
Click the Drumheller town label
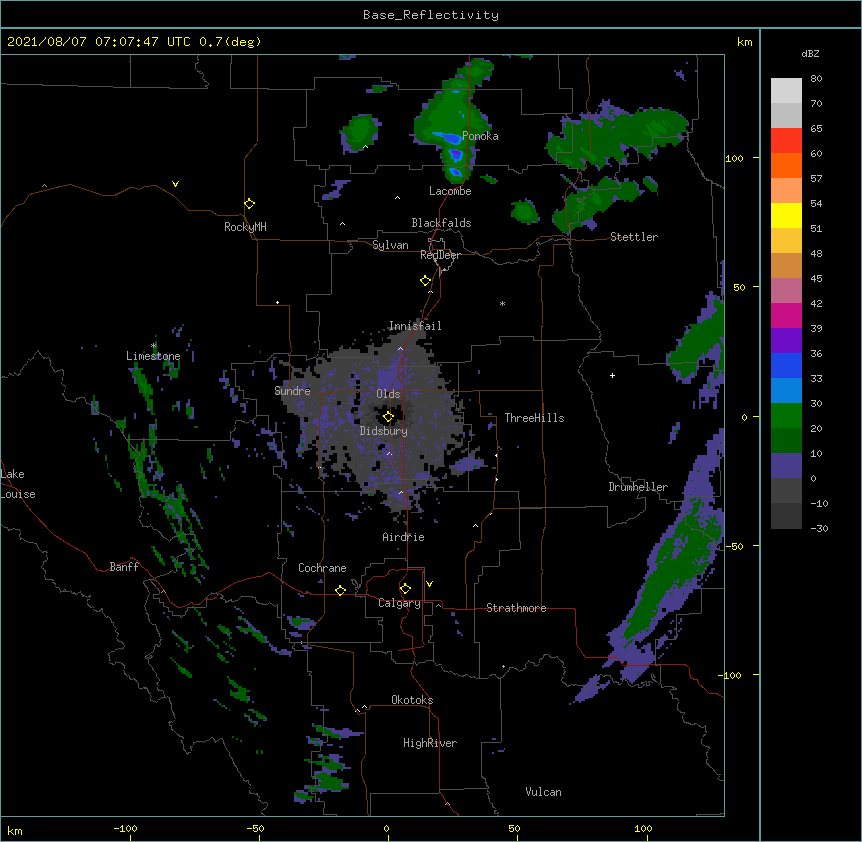point(638,487)
